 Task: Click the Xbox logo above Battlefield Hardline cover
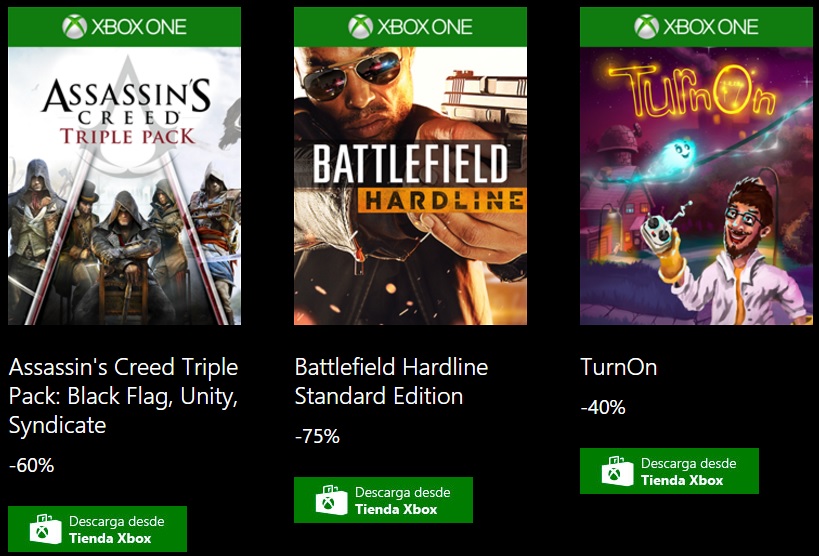click(x=361, y=27)
